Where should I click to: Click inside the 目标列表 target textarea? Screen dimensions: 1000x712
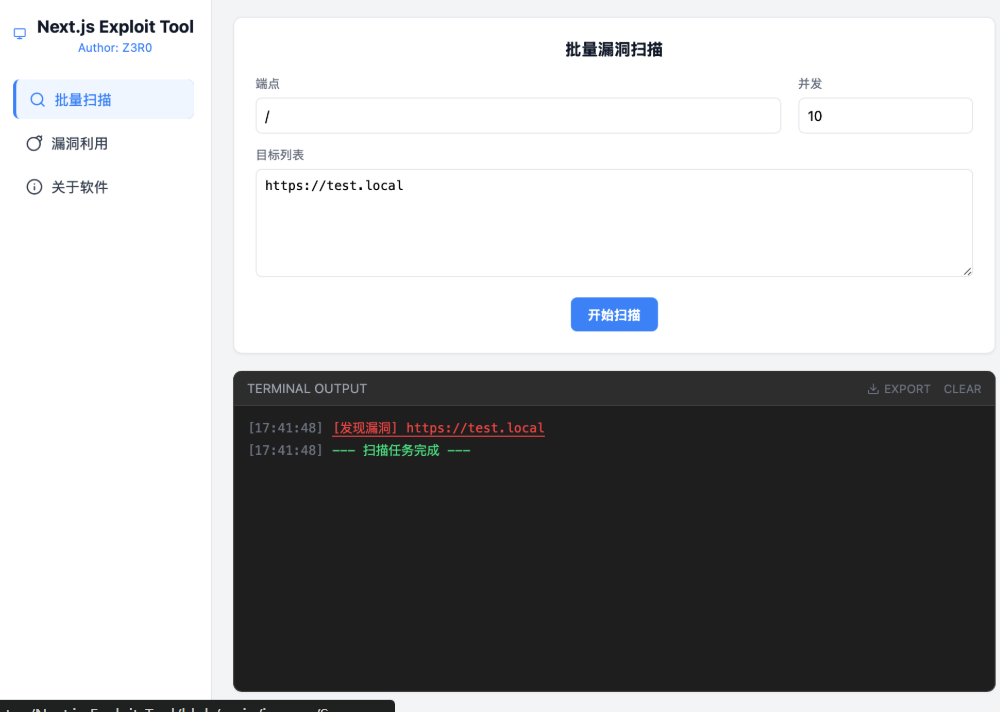coord(614,223)
